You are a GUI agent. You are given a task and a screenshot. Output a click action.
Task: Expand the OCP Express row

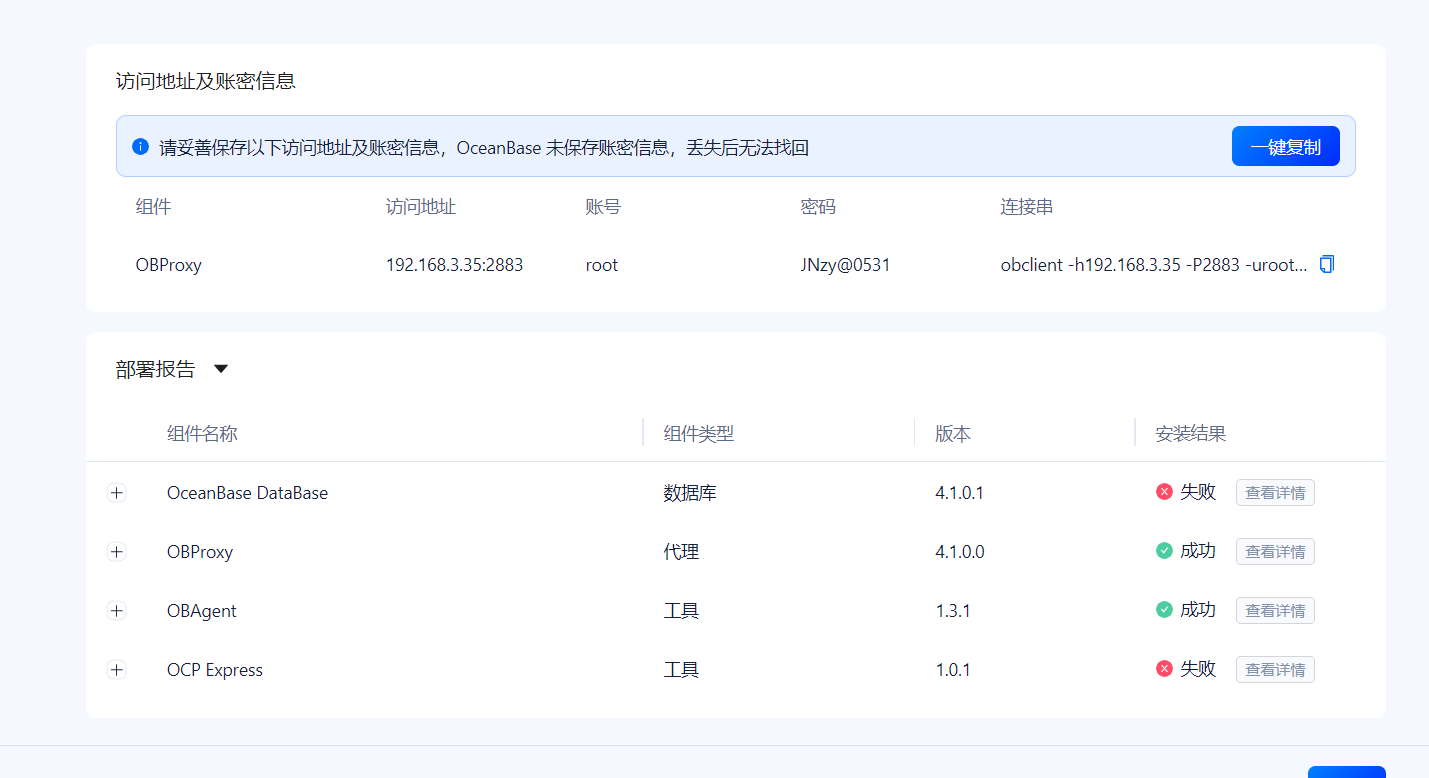pos(117,670)
